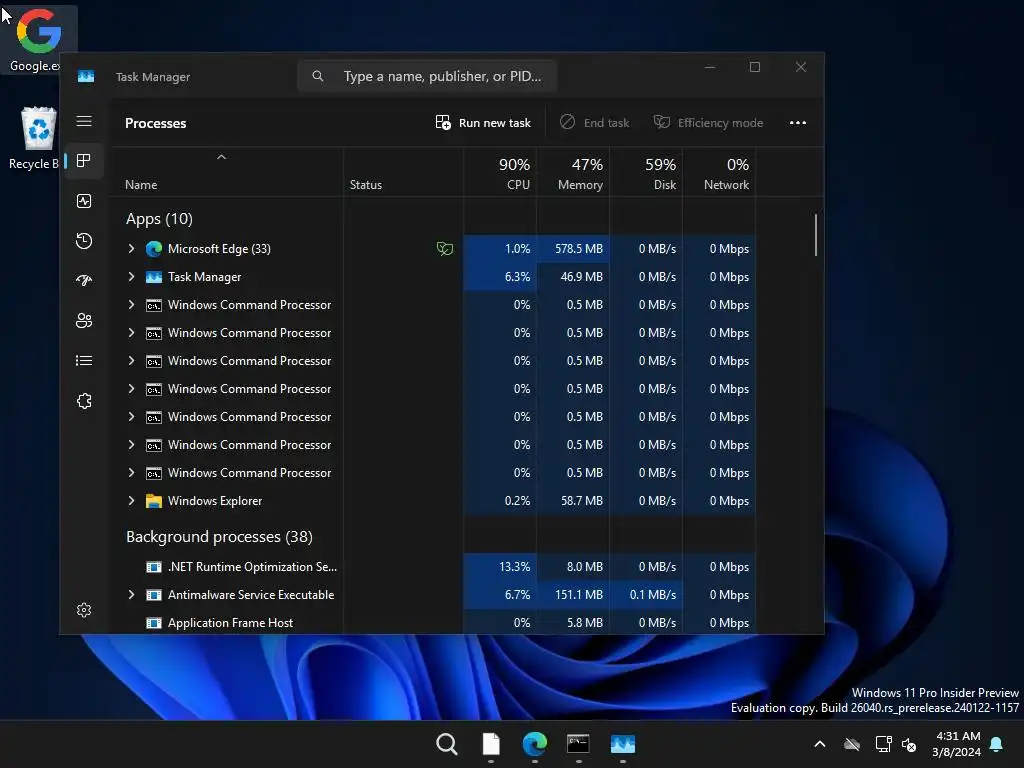
Task: Sort by the CPU column header
Action: tap(501, 172)
